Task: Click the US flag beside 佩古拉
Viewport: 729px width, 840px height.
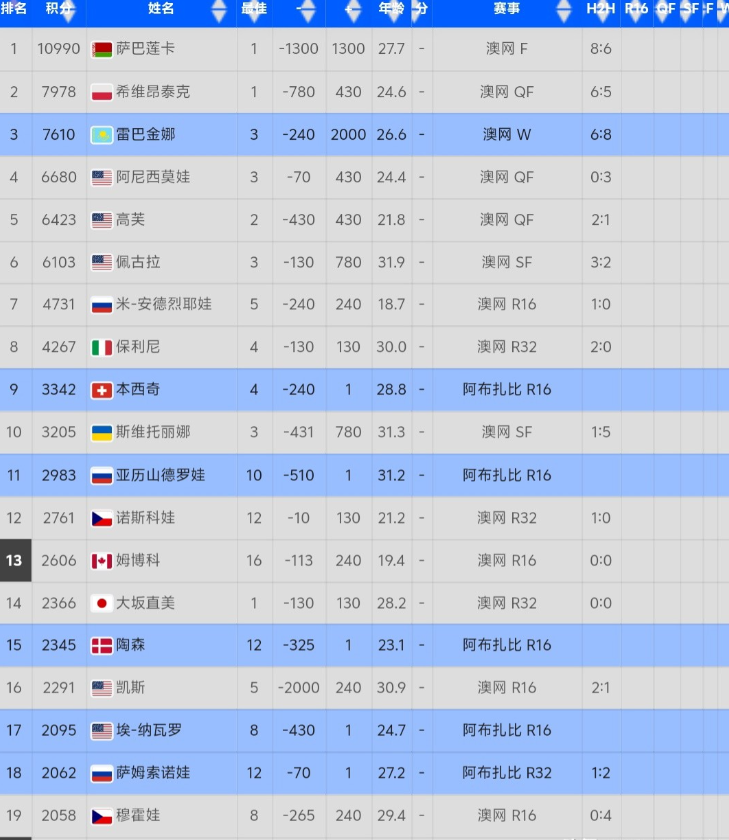Action: (x=102, y=262)
